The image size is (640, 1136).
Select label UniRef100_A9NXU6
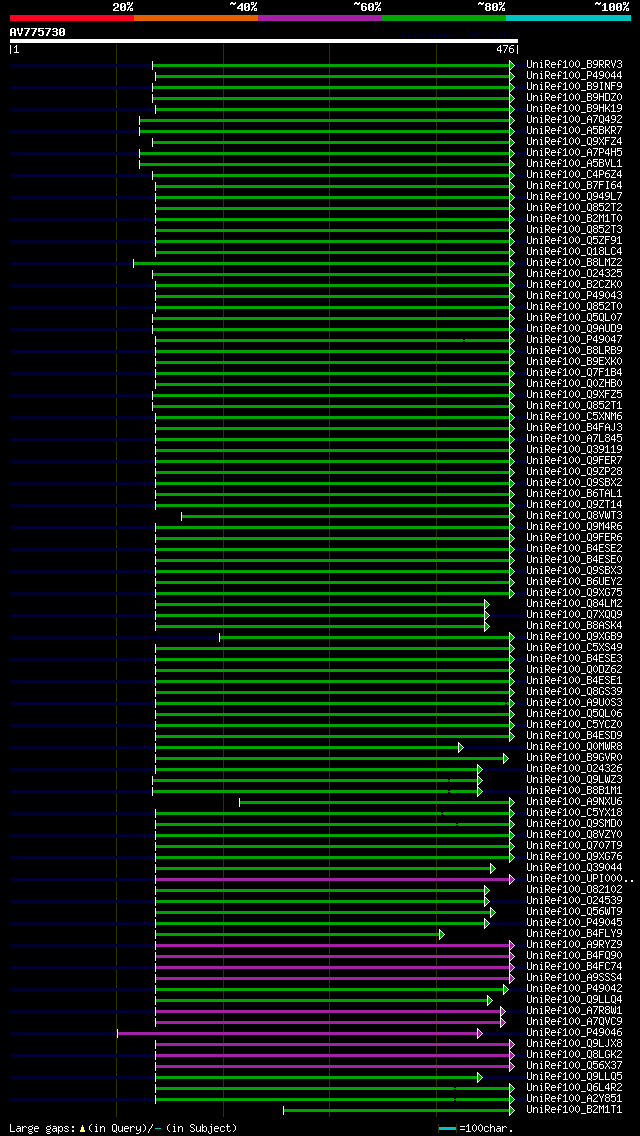pos(574,802)
